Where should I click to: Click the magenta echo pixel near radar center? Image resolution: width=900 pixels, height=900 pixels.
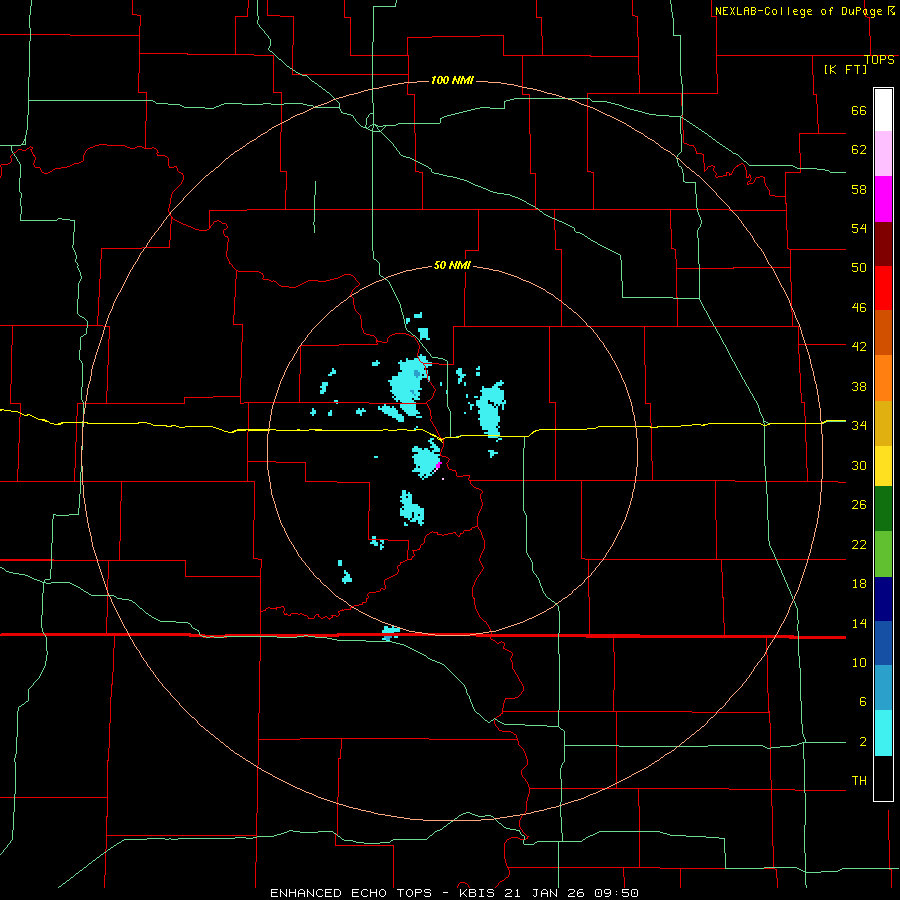439,464
